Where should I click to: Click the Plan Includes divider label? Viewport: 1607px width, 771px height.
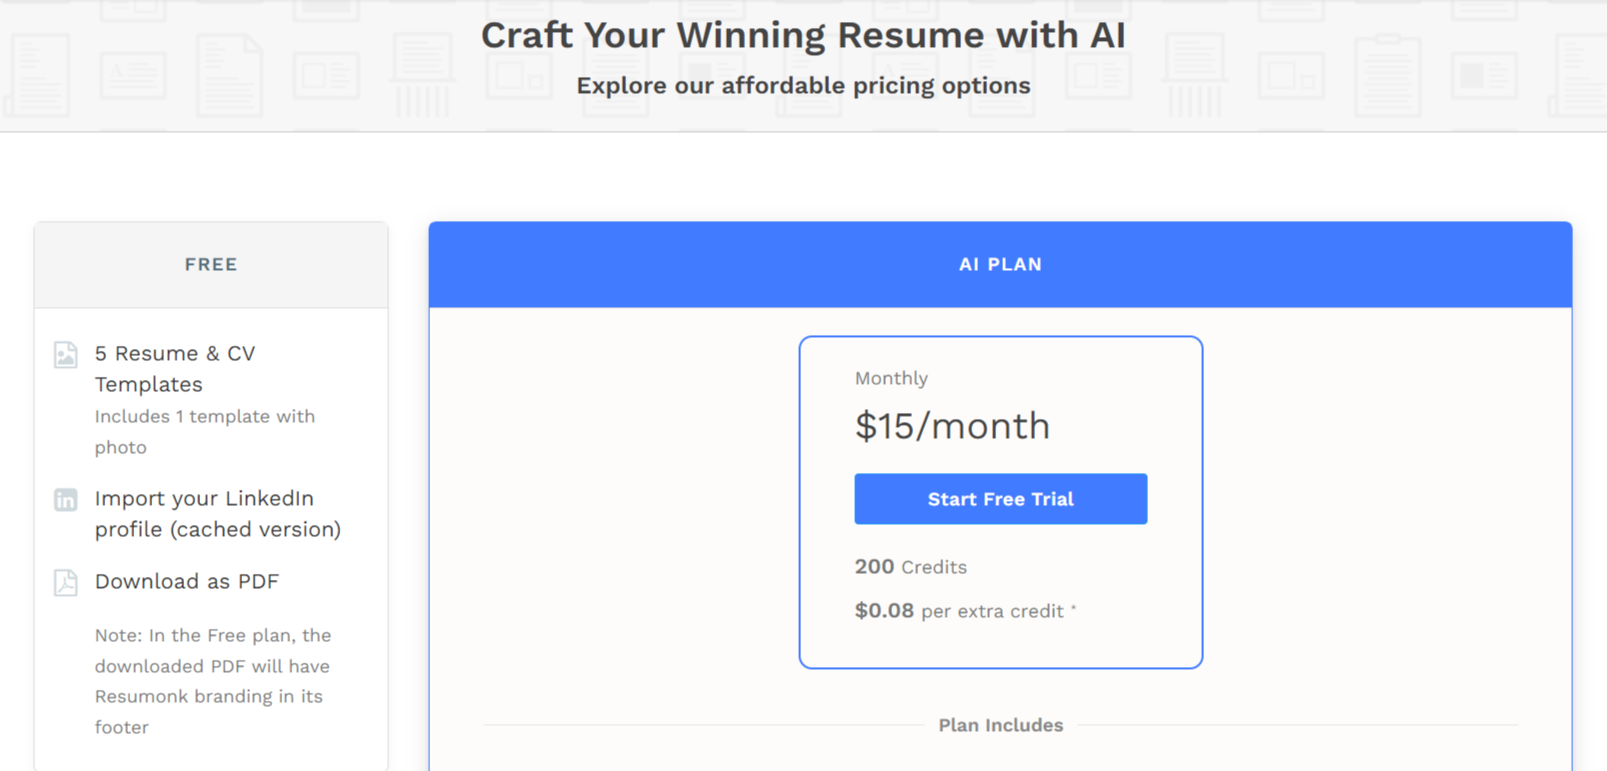[x=1000, y=725]
